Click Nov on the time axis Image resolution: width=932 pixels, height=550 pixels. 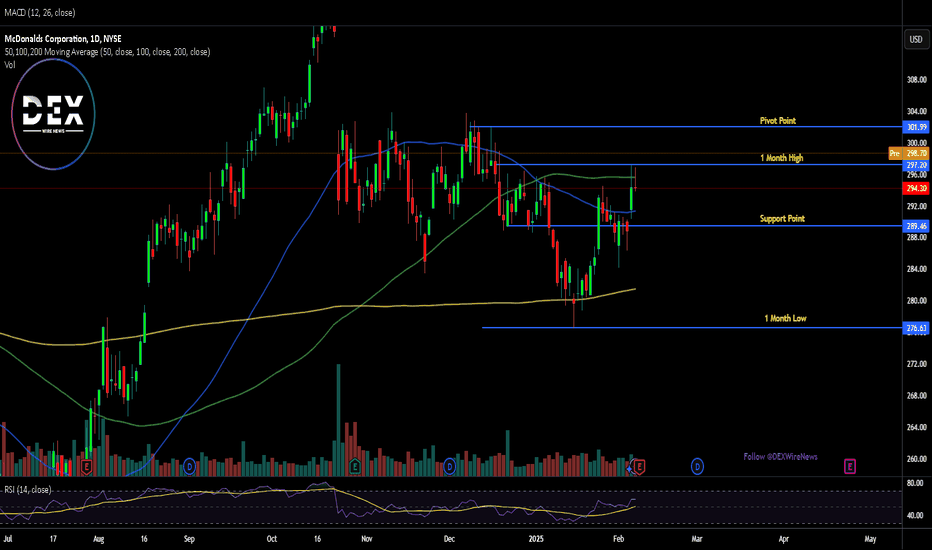coord(367,539)
